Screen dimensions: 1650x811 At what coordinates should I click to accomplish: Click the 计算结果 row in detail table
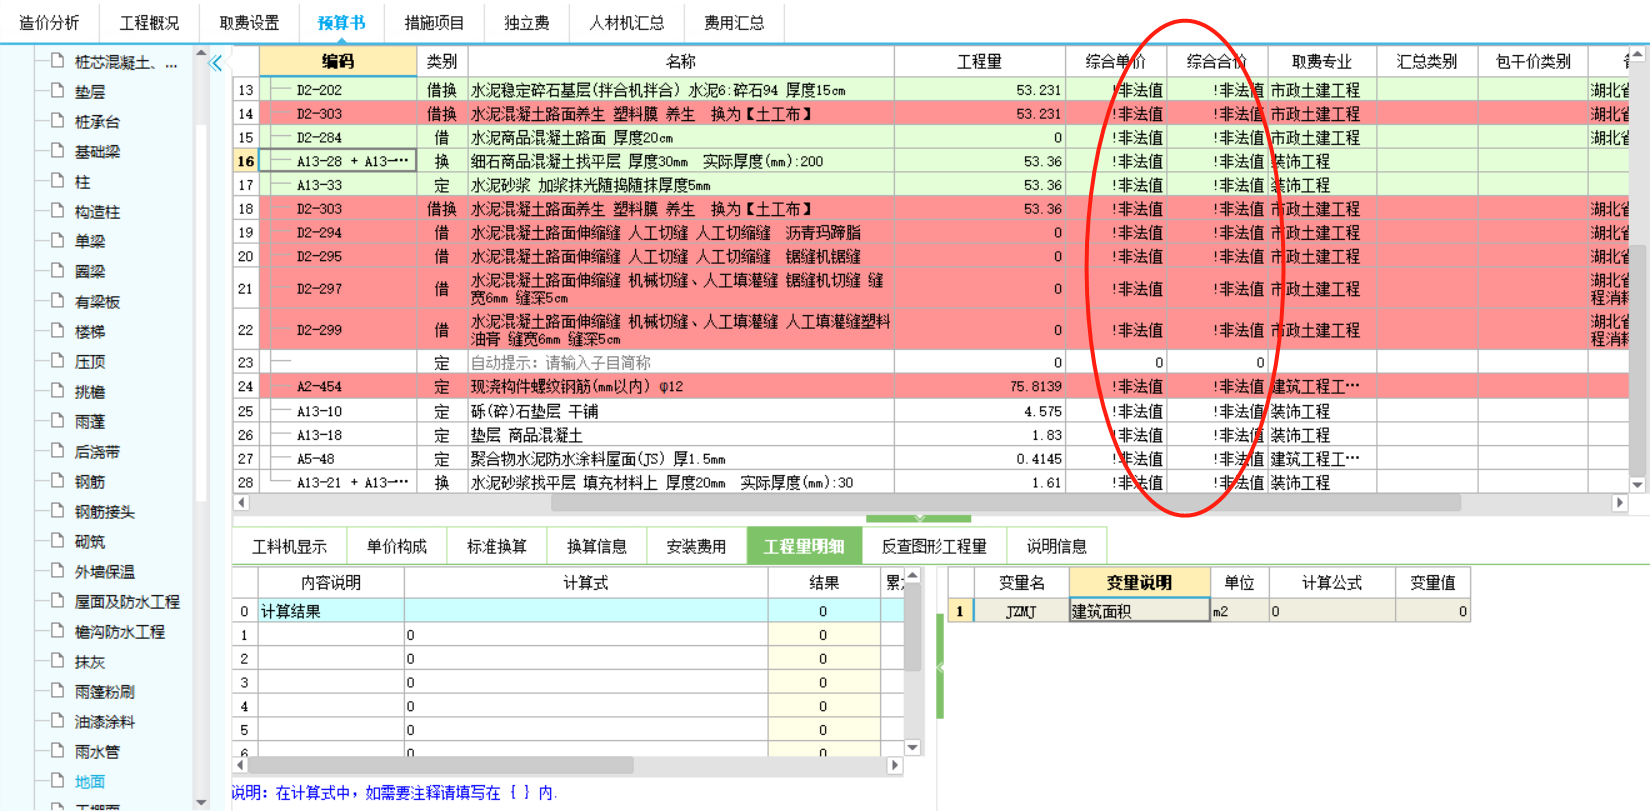(x=568, y=611)
